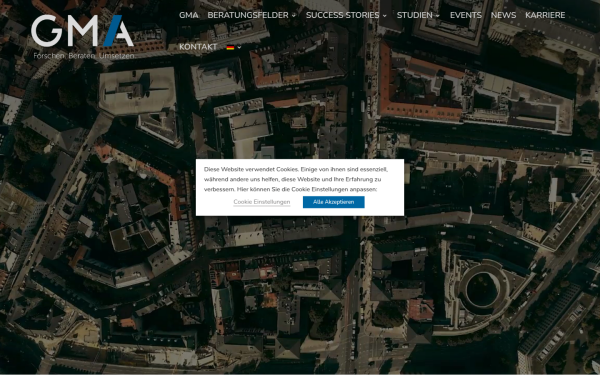This screenshot has width=600, height=375.
Task: Expand the Success Stories dropdown arrow
Action: coord(385,16)
